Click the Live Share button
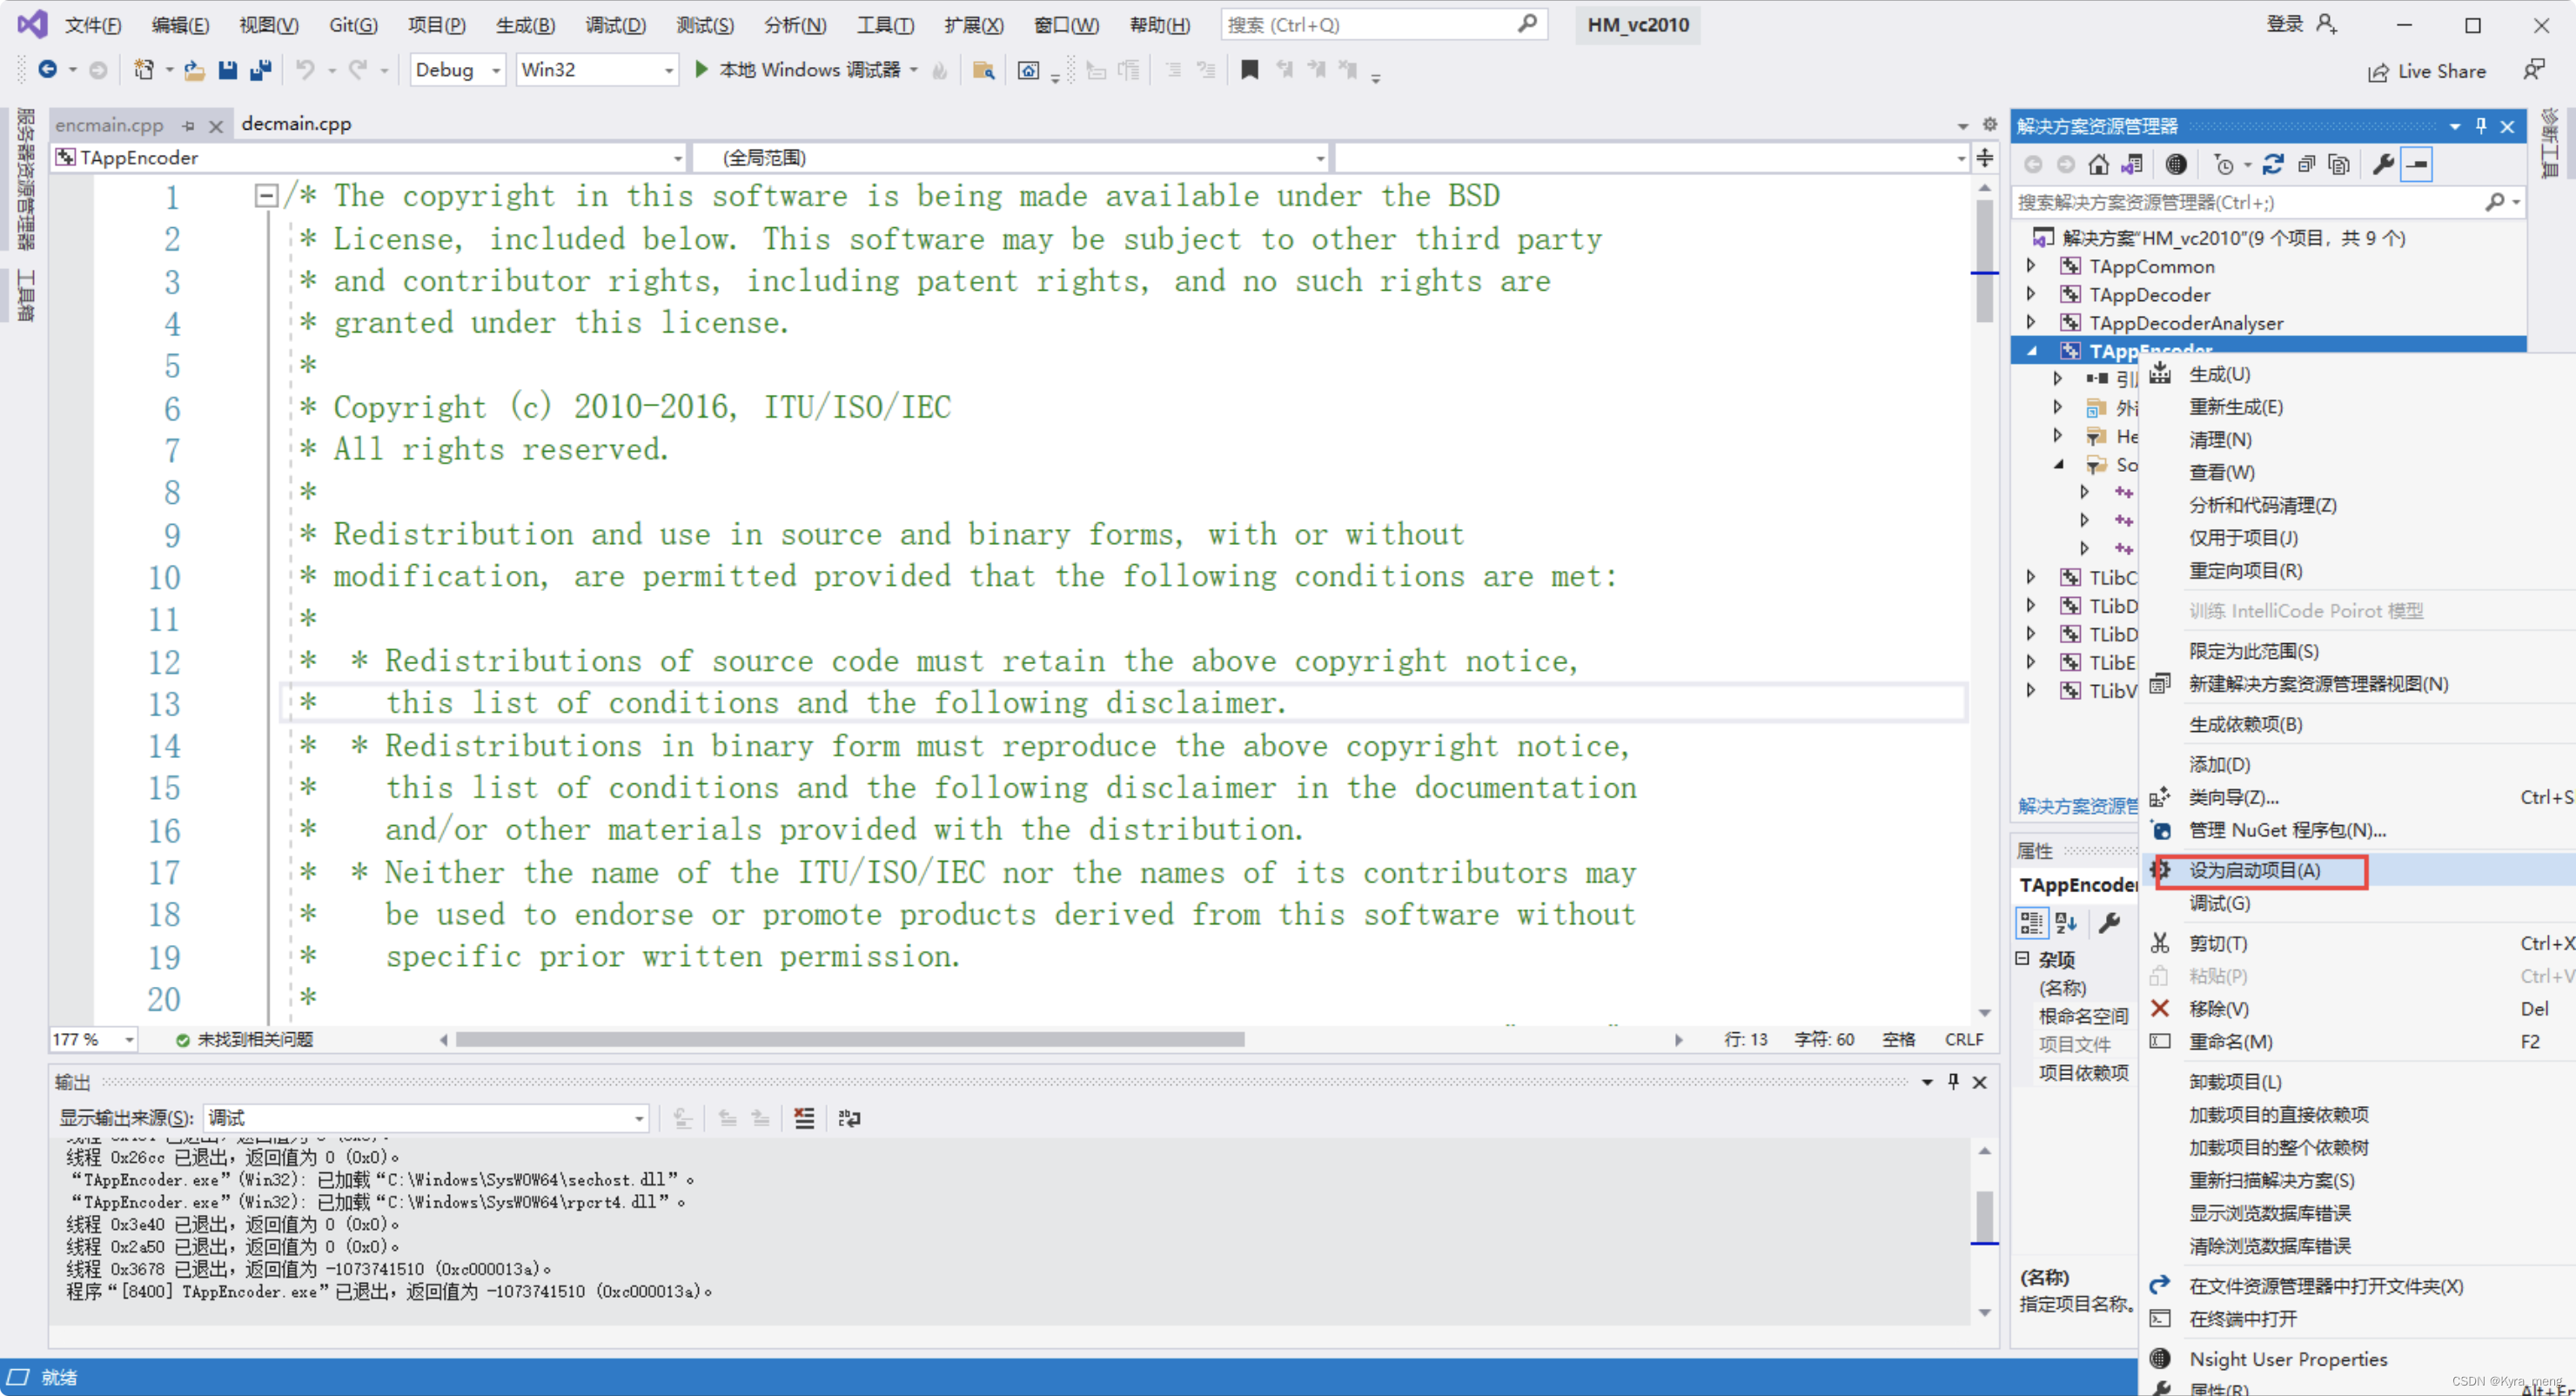 2426,71
